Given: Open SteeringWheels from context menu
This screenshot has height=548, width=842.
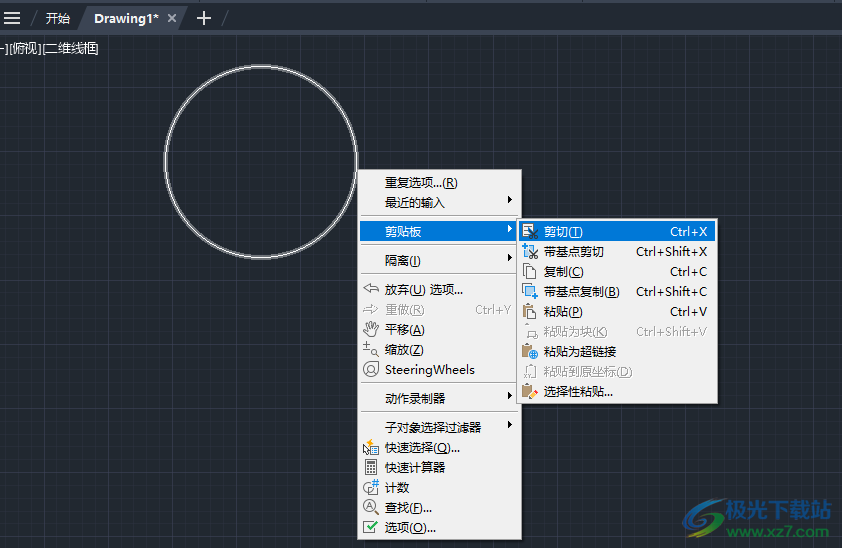Looking at the screenshot, I should [439, 369].
